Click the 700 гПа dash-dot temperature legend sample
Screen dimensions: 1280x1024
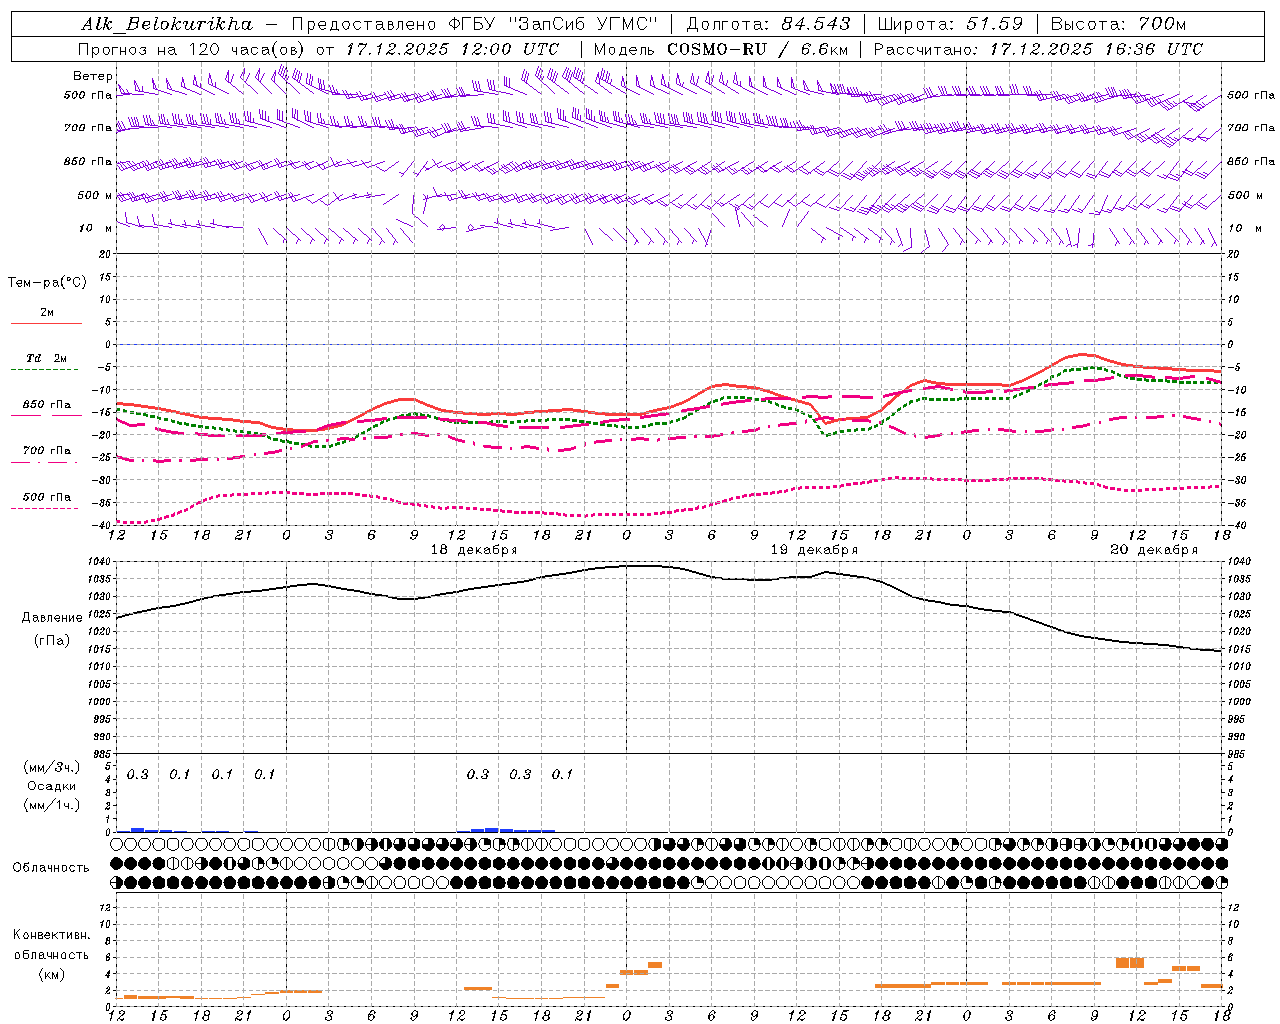44,463
